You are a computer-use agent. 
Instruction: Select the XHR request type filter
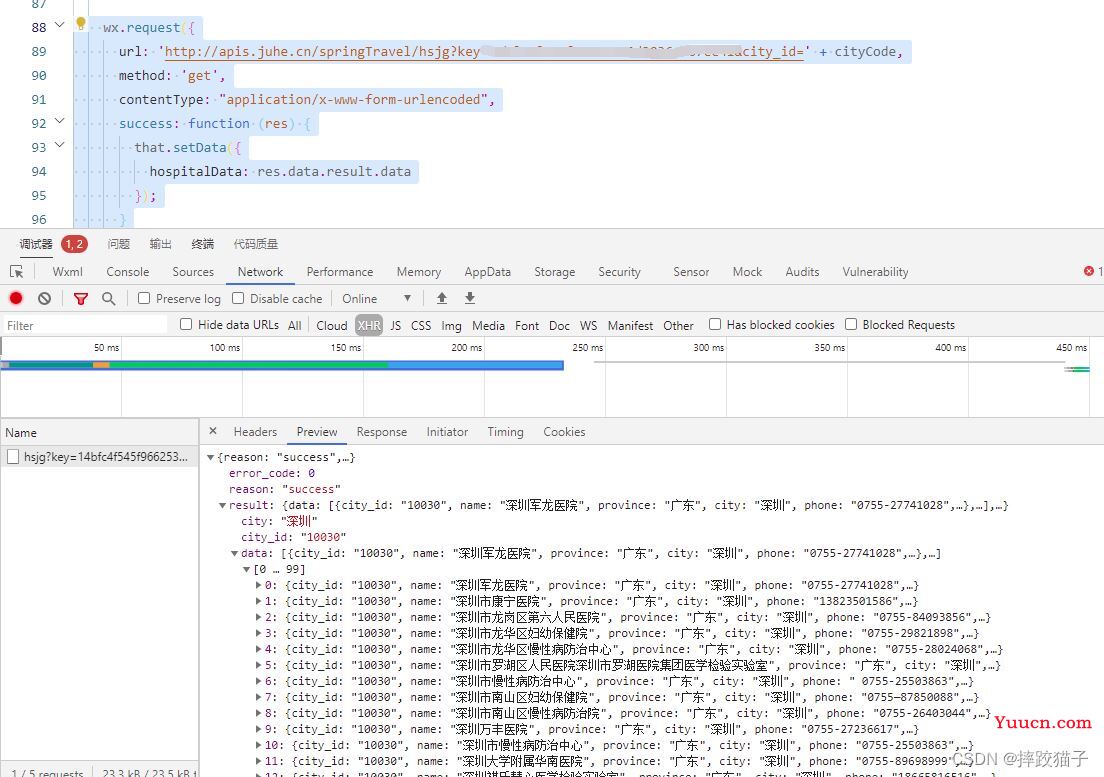coord(368,325)
